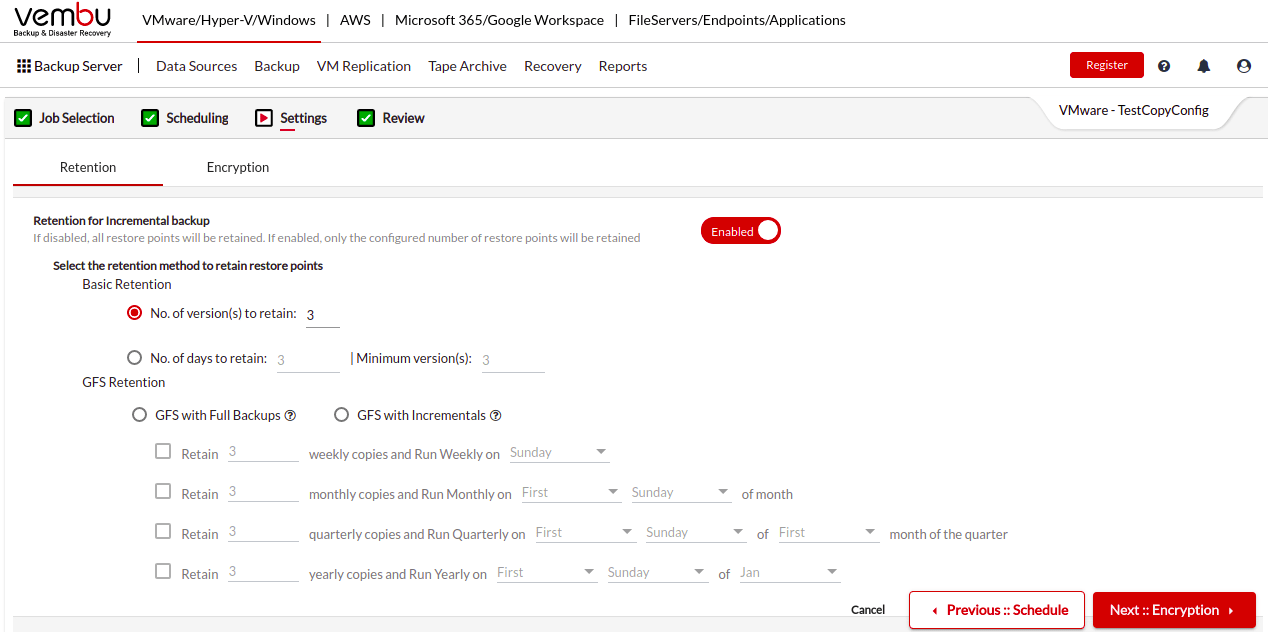This screenshot has width=1268, height=632.
Task: Switch to Microsoft 365/Google Workspace tab
Action: point(499,20)
